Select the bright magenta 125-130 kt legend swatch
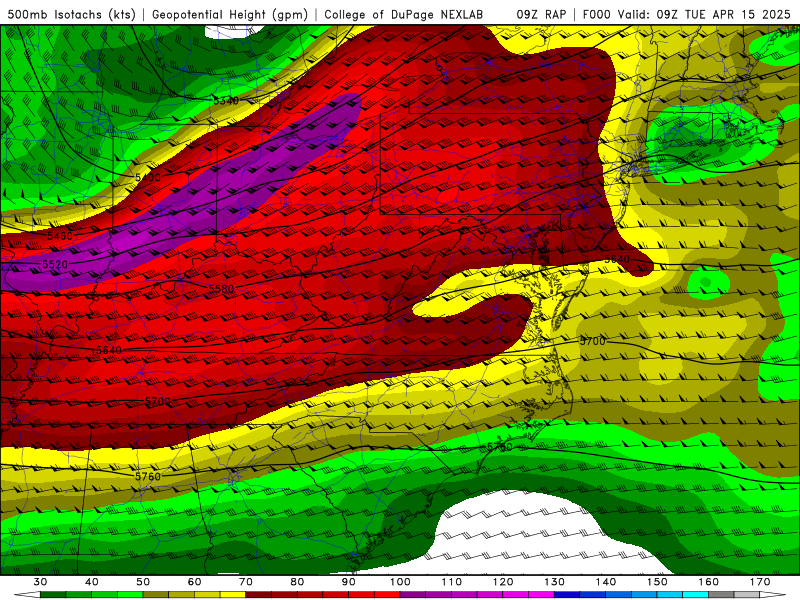The height and width of the screenshot is (600, 800). click(541, 595)
